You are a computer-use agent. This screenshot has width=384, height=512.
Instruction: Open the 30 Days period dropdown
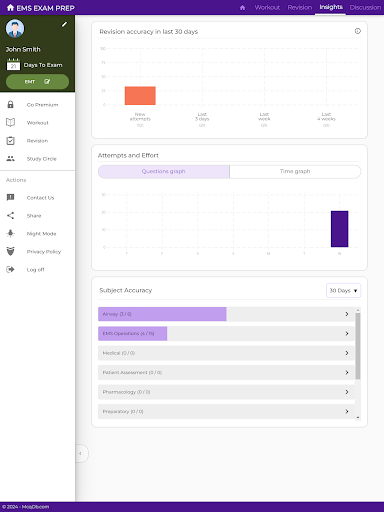click(343, 290)
